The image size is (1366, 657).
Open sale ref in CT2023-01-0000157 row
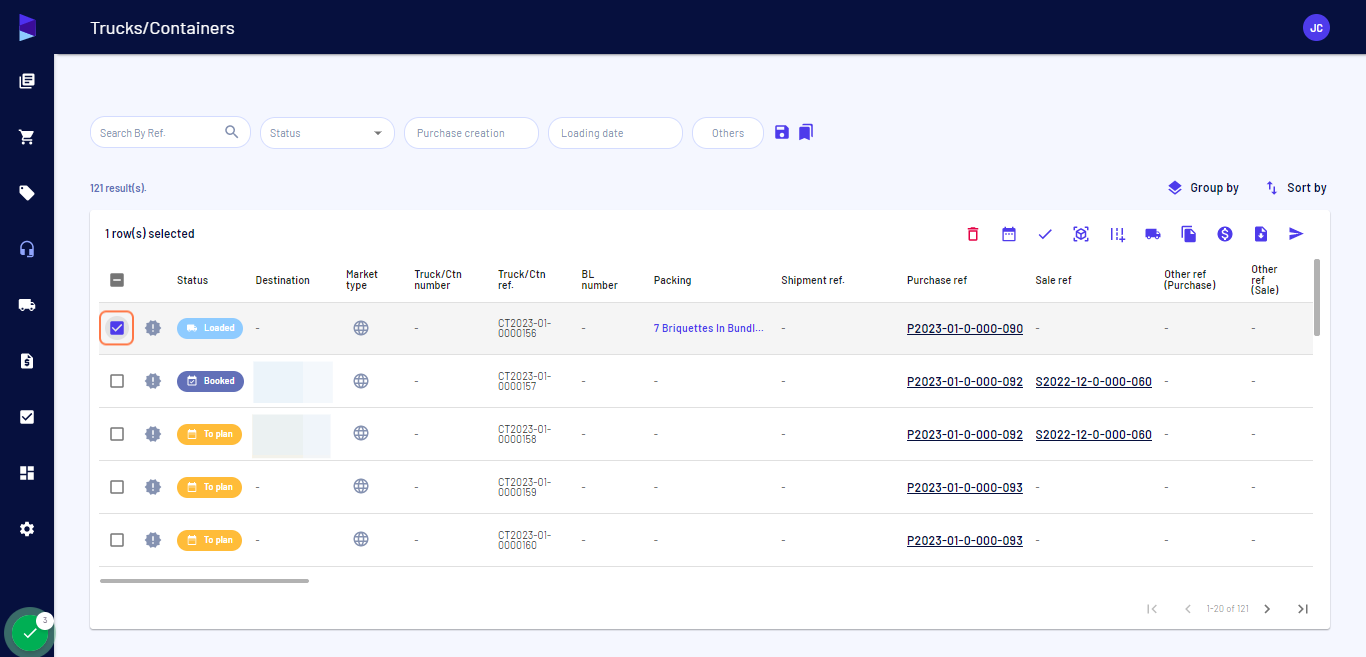(1094, 381)
